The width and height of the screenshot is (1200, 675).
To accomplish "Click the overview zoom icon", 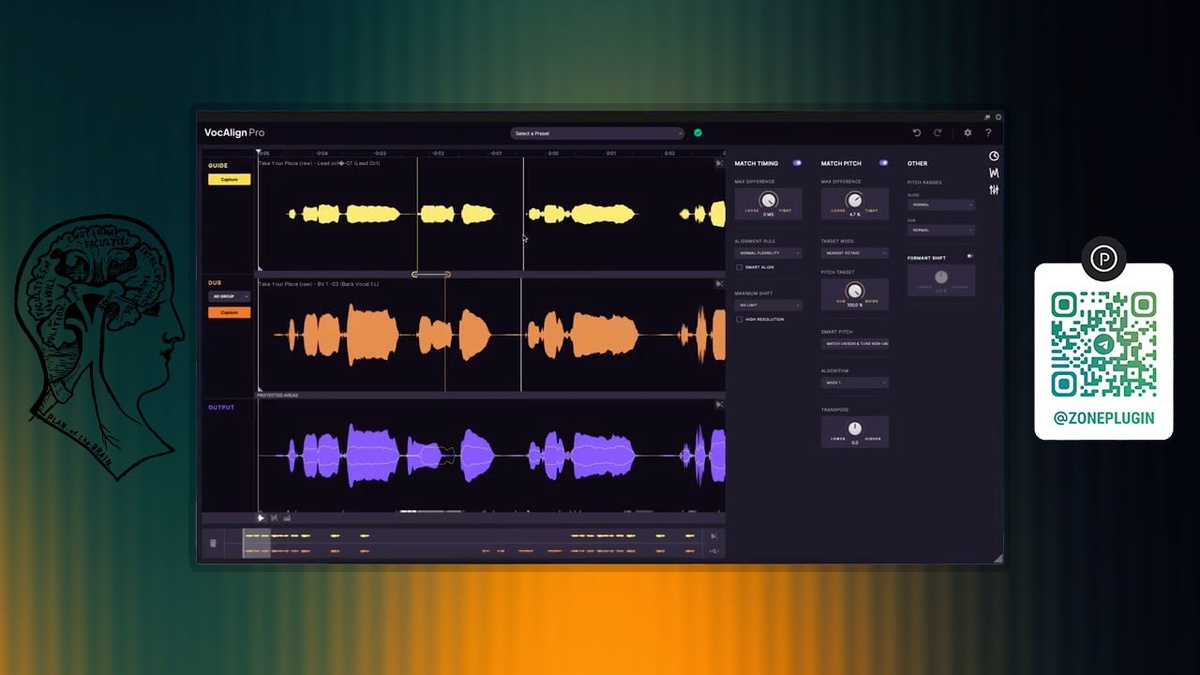I will pos(714,551).
